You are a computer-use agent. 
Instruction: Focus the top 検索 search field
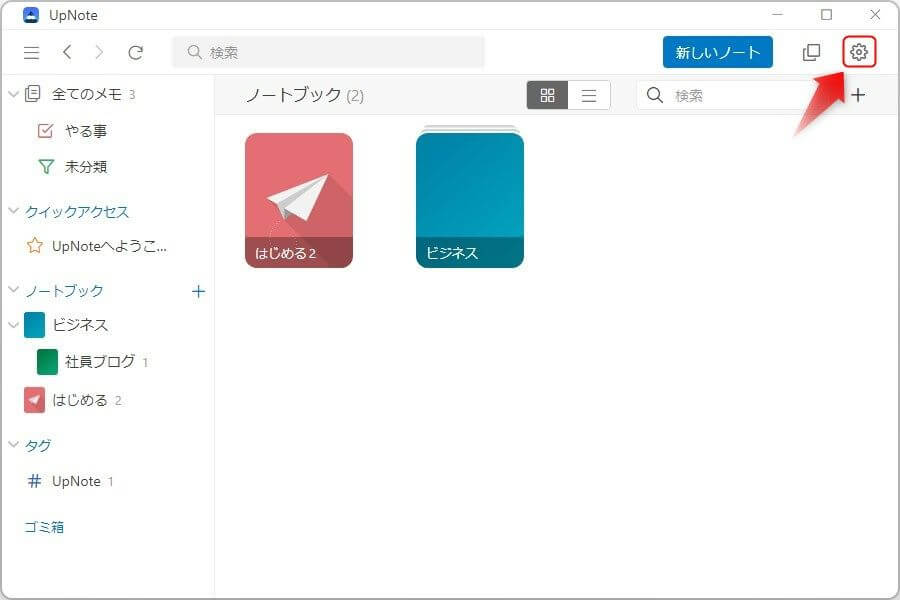pyautogui.click(x=328, y=52)
